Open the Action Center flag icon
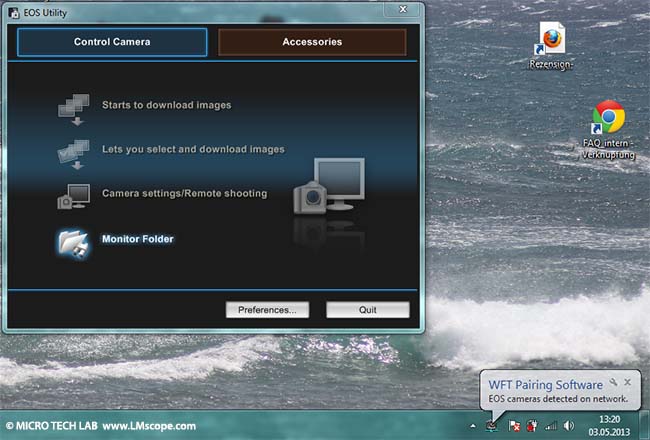The width and height of the screenshot is (650, 440). [x=512, y=425]
